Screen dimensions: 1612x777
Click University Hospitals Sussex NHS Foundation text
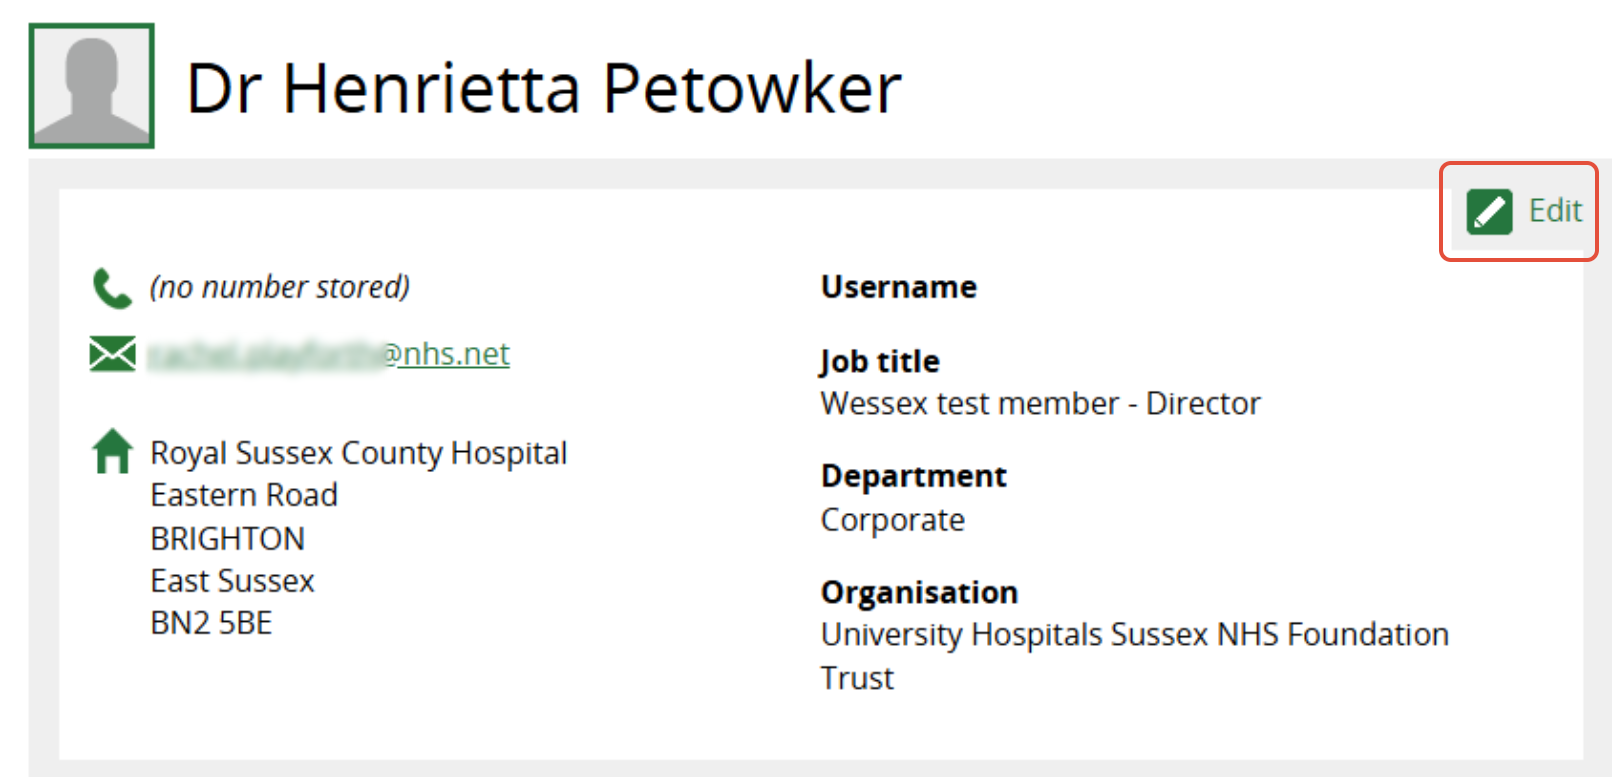pyautogui.click(x=1134, y=634)
